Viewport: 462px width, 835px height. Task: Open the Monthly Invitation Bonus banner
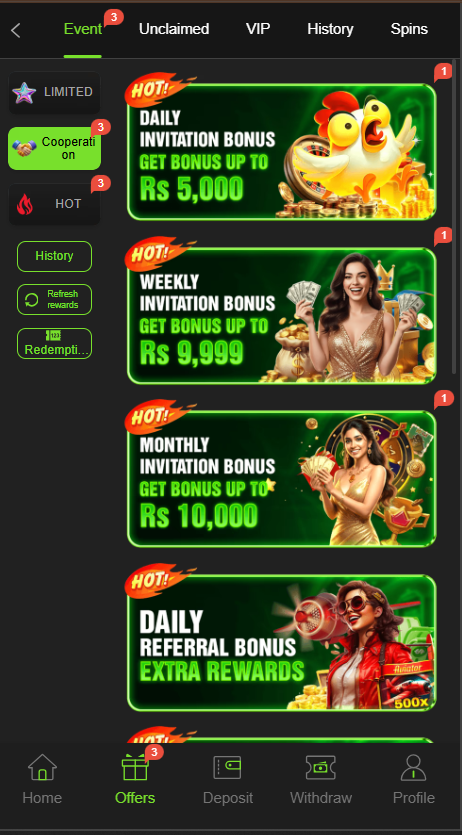point(282,479)
